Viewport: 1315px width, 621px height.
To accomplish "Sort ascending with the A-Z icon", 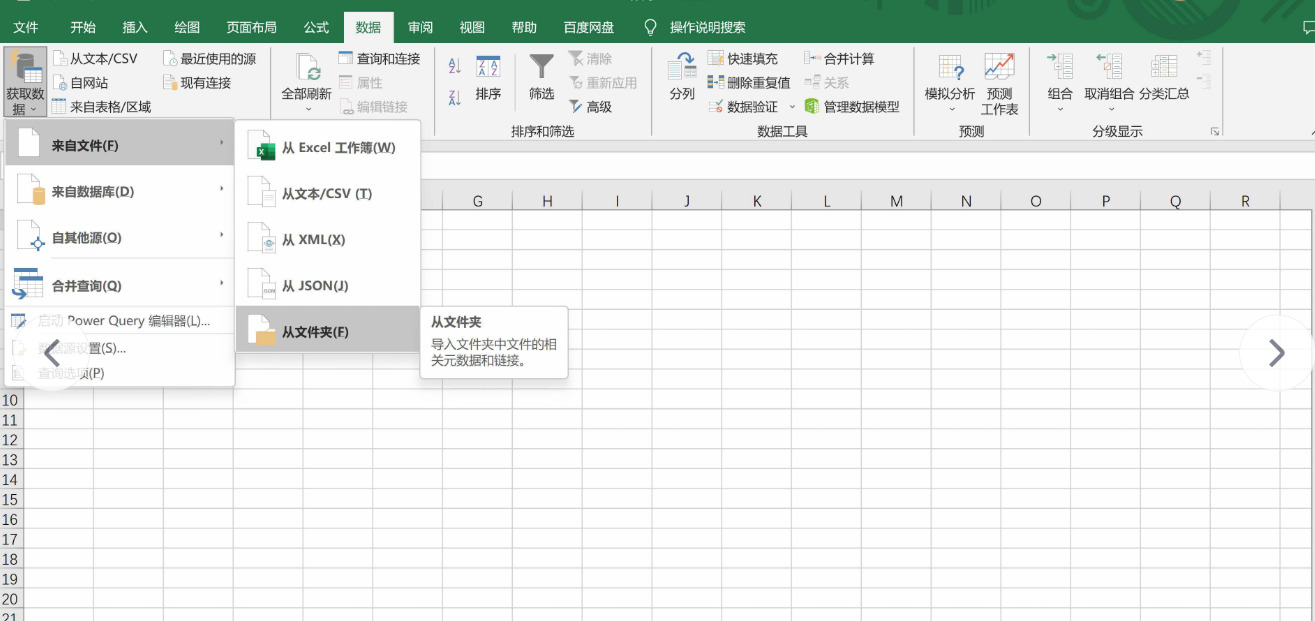I will (x=455, y=66).
